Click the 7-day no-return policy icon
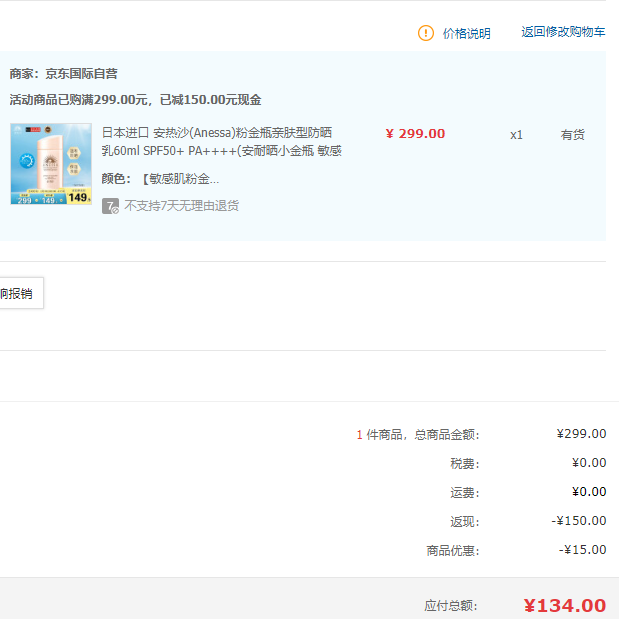This screenshot has height=619, width=619. pyautogui.click(x=110, y=206)
